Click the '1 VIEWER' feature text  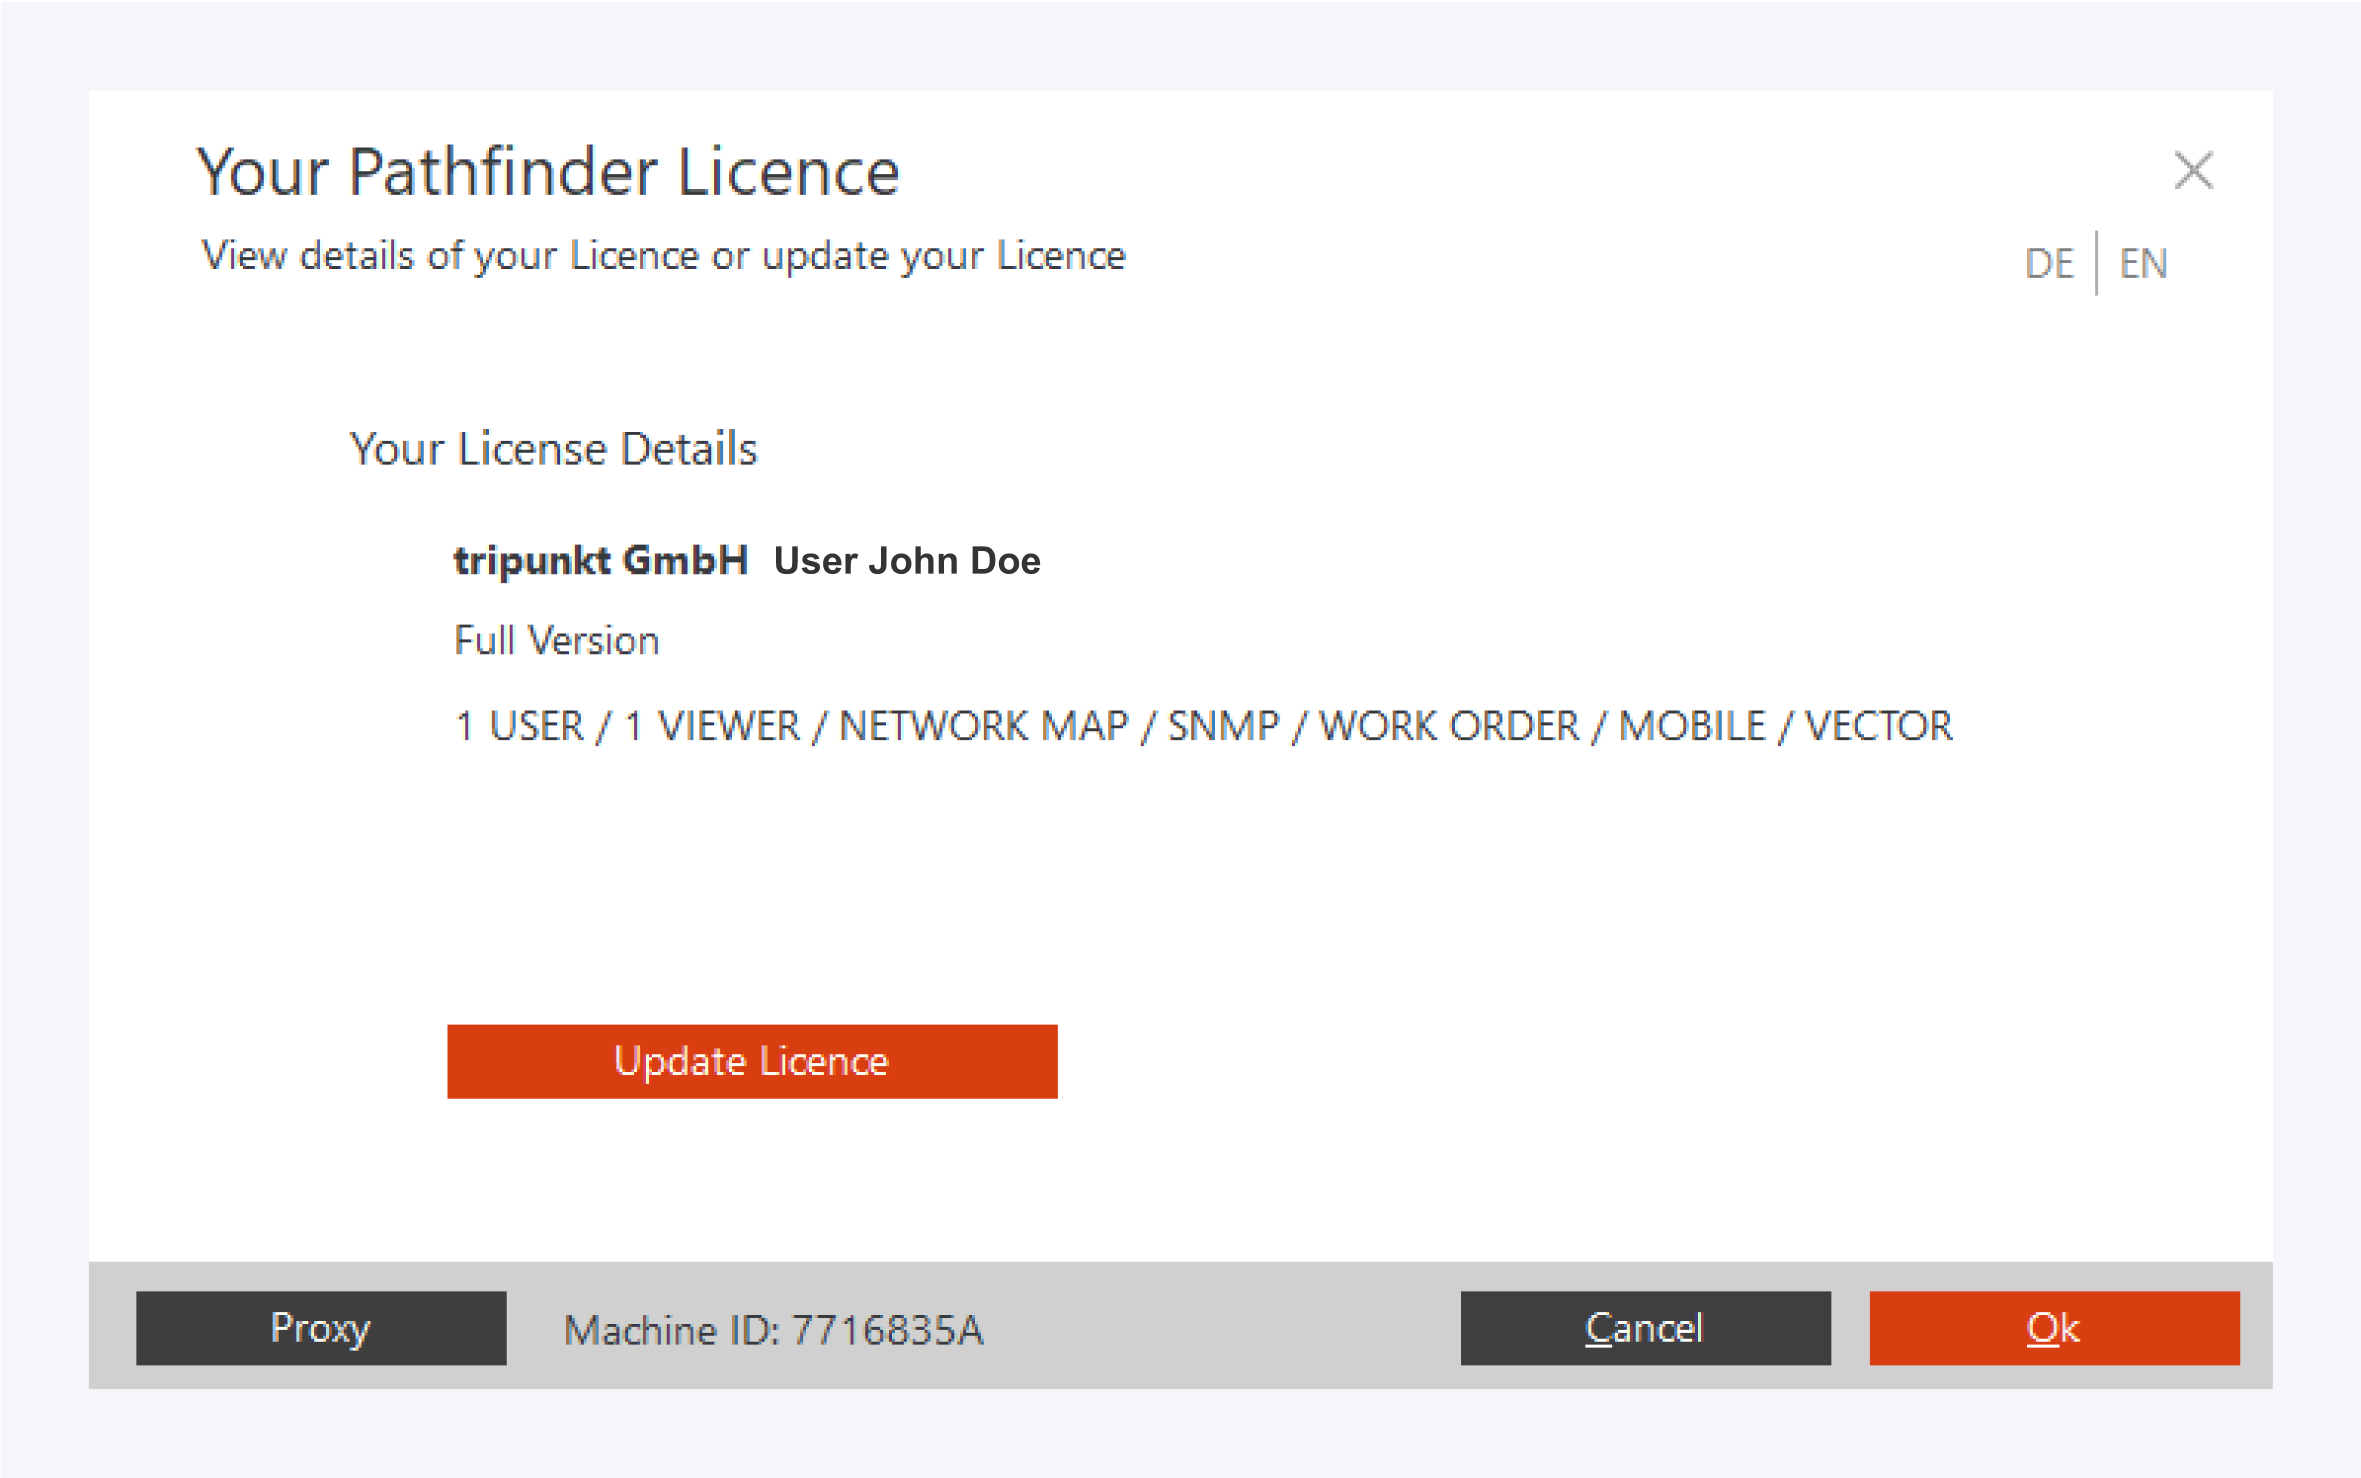point(712,726)
